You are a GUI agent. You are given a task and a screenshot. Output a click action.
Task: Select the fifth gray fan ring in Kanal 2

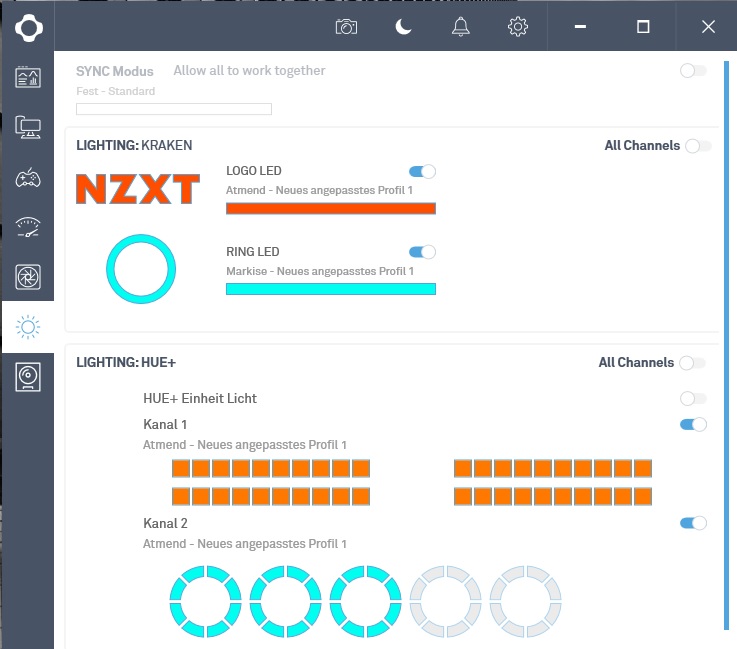525,602
